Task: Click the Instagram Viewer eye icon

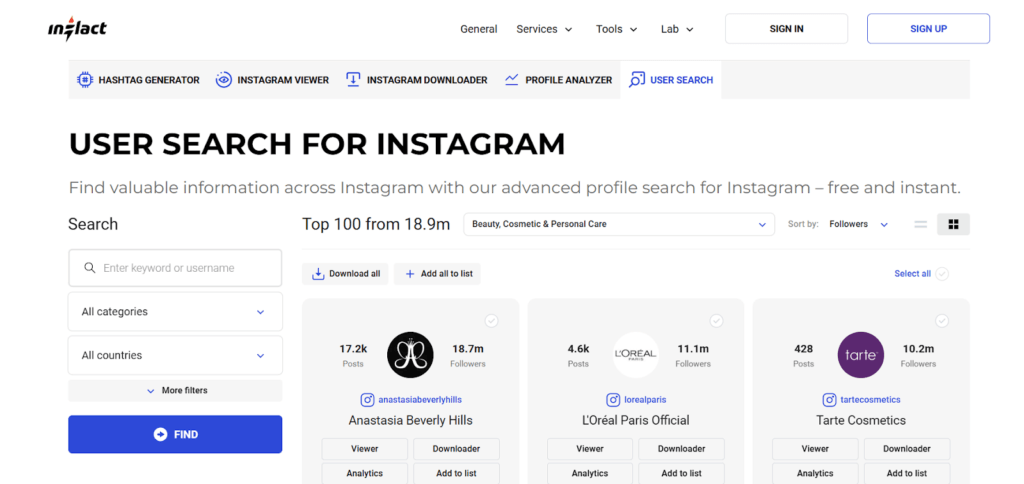Action: pyautogui.click(x=223, y=80)
